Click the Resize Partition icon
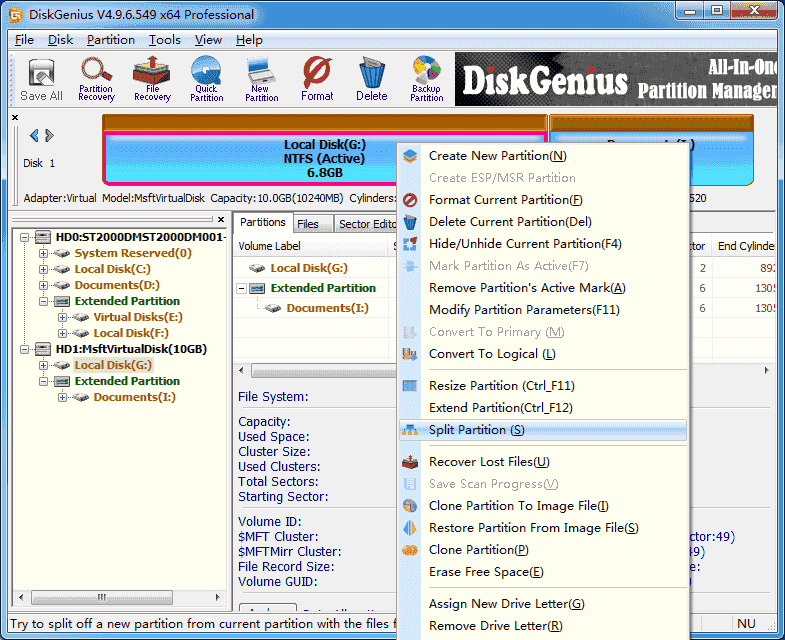The image size is (785, 640). click(x=410, y=386)
